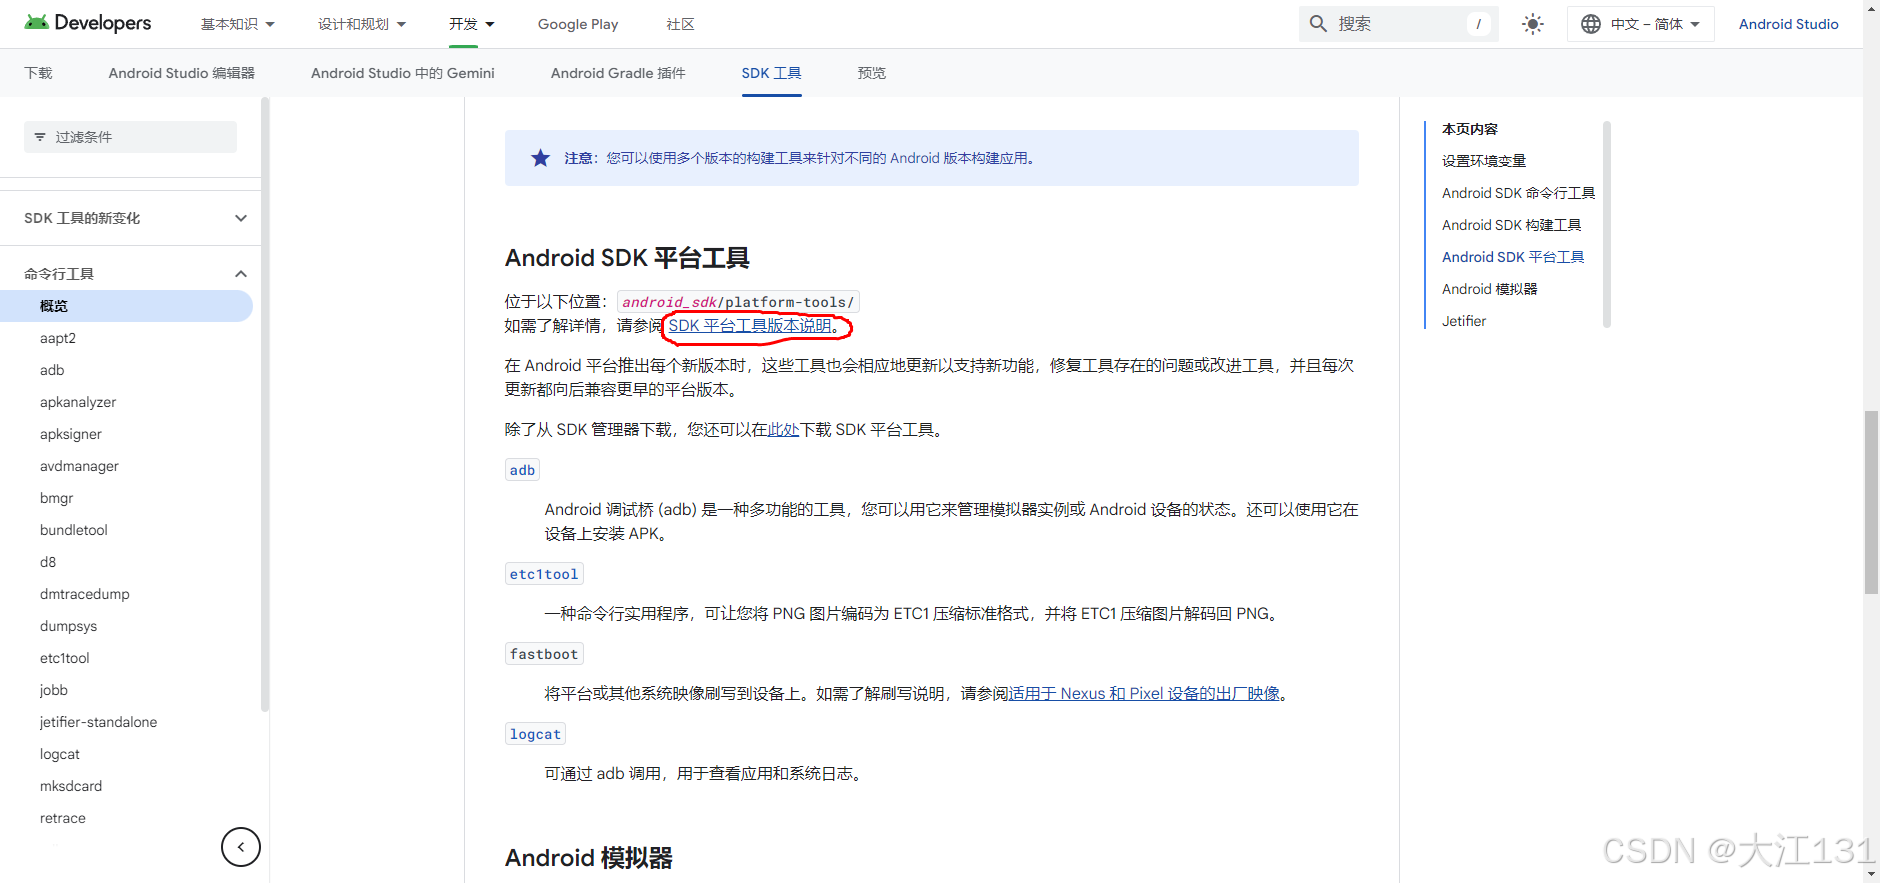The width and height of the screenshot is (1880, 883).
Task: Click the filter icon in sidebar
Action: click(x=40, y=137)
